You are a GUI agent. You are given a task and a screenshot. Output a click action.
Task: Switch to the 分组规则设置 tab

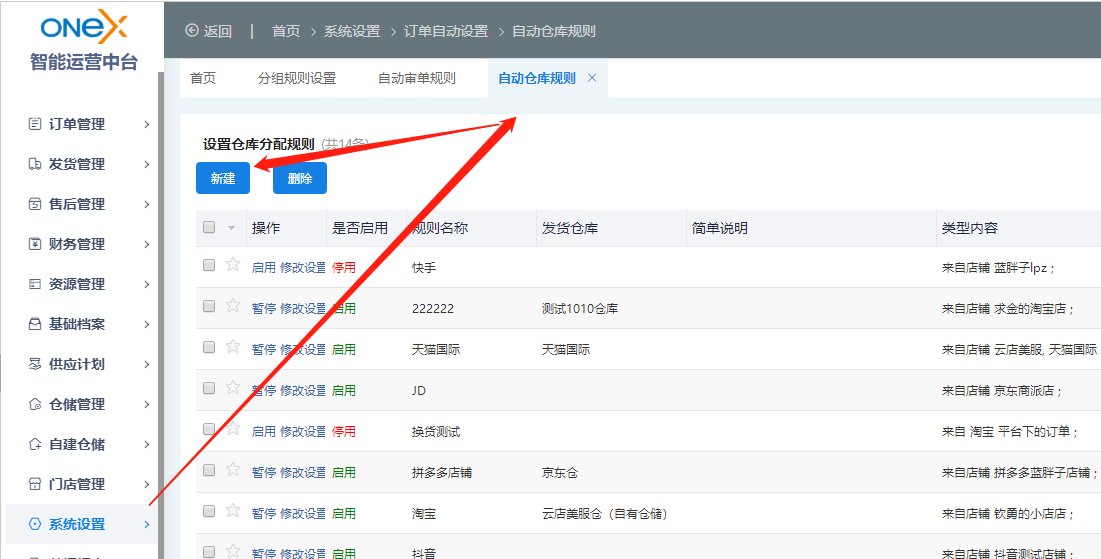point(297,78)
